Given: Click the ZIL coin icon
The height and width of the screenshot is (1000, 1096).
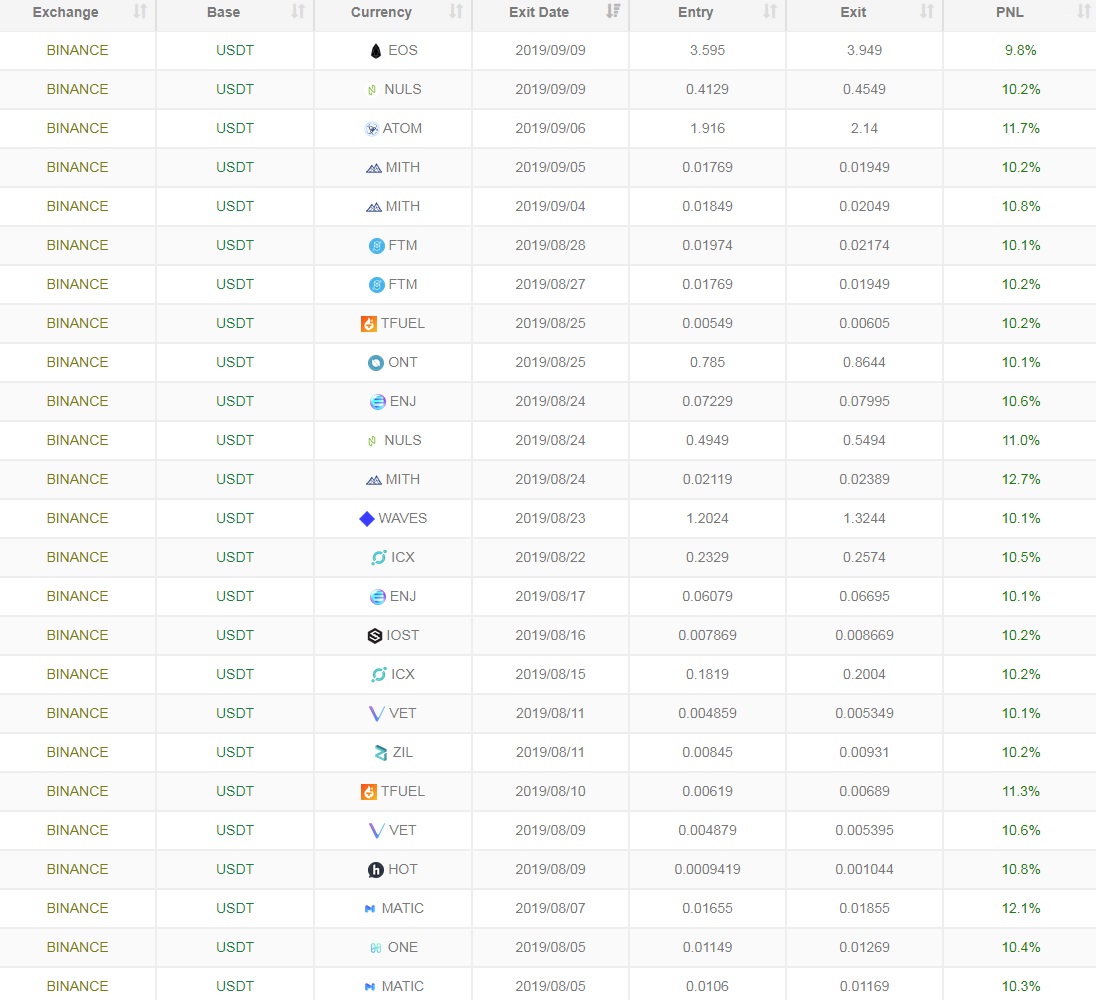Looking at the screenshot, I should [381, 753].
